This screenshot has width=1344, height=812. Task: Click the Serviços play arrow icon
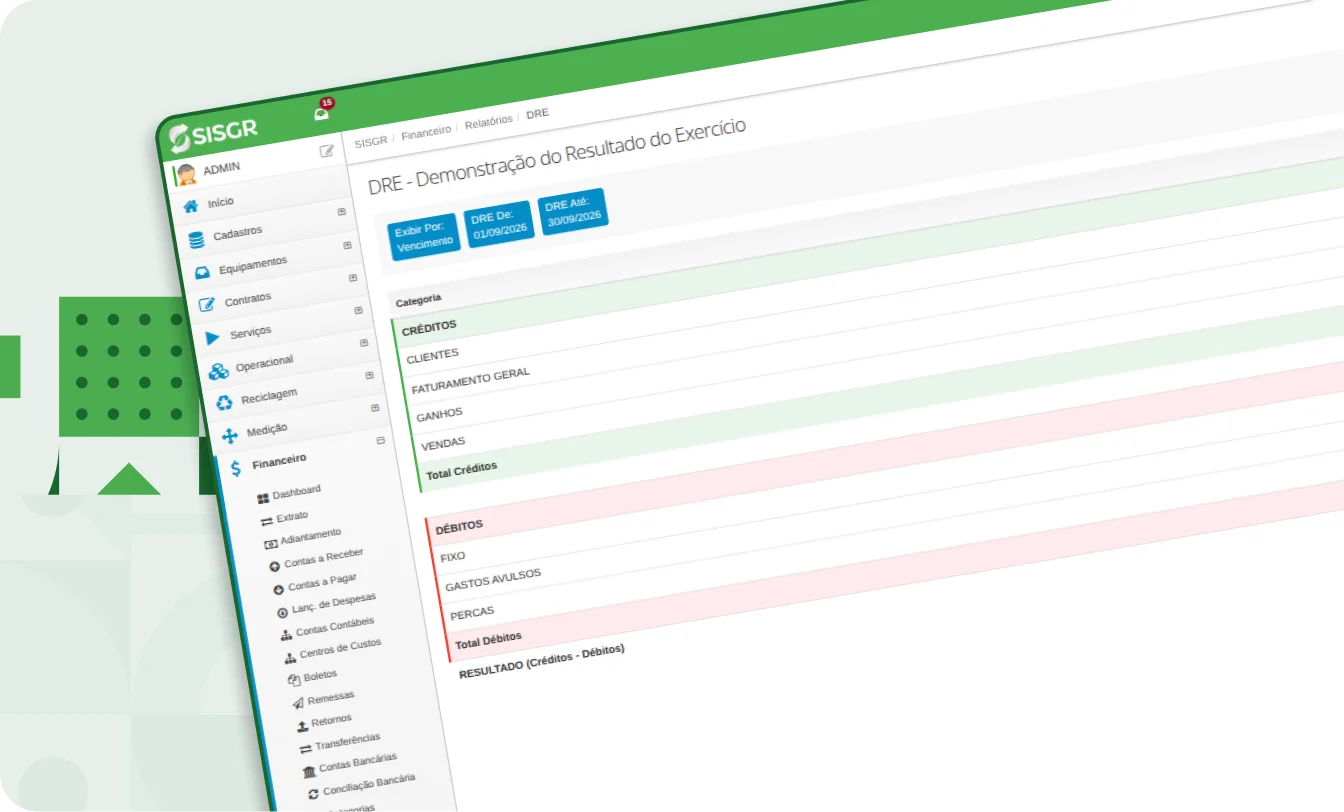[x=213, y=338]
